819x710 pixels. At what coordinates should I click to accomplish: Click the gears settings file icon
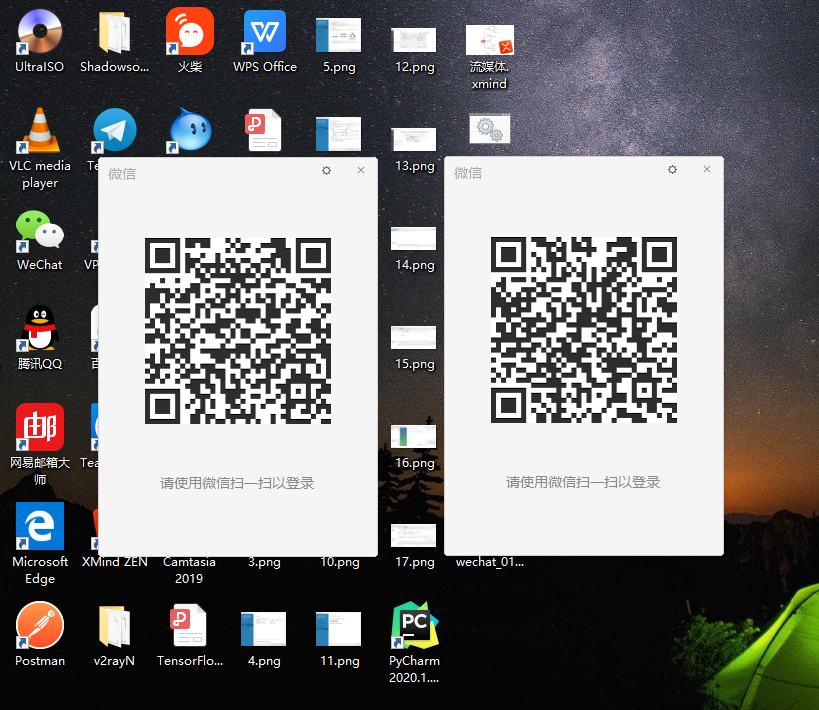[489, 129]
